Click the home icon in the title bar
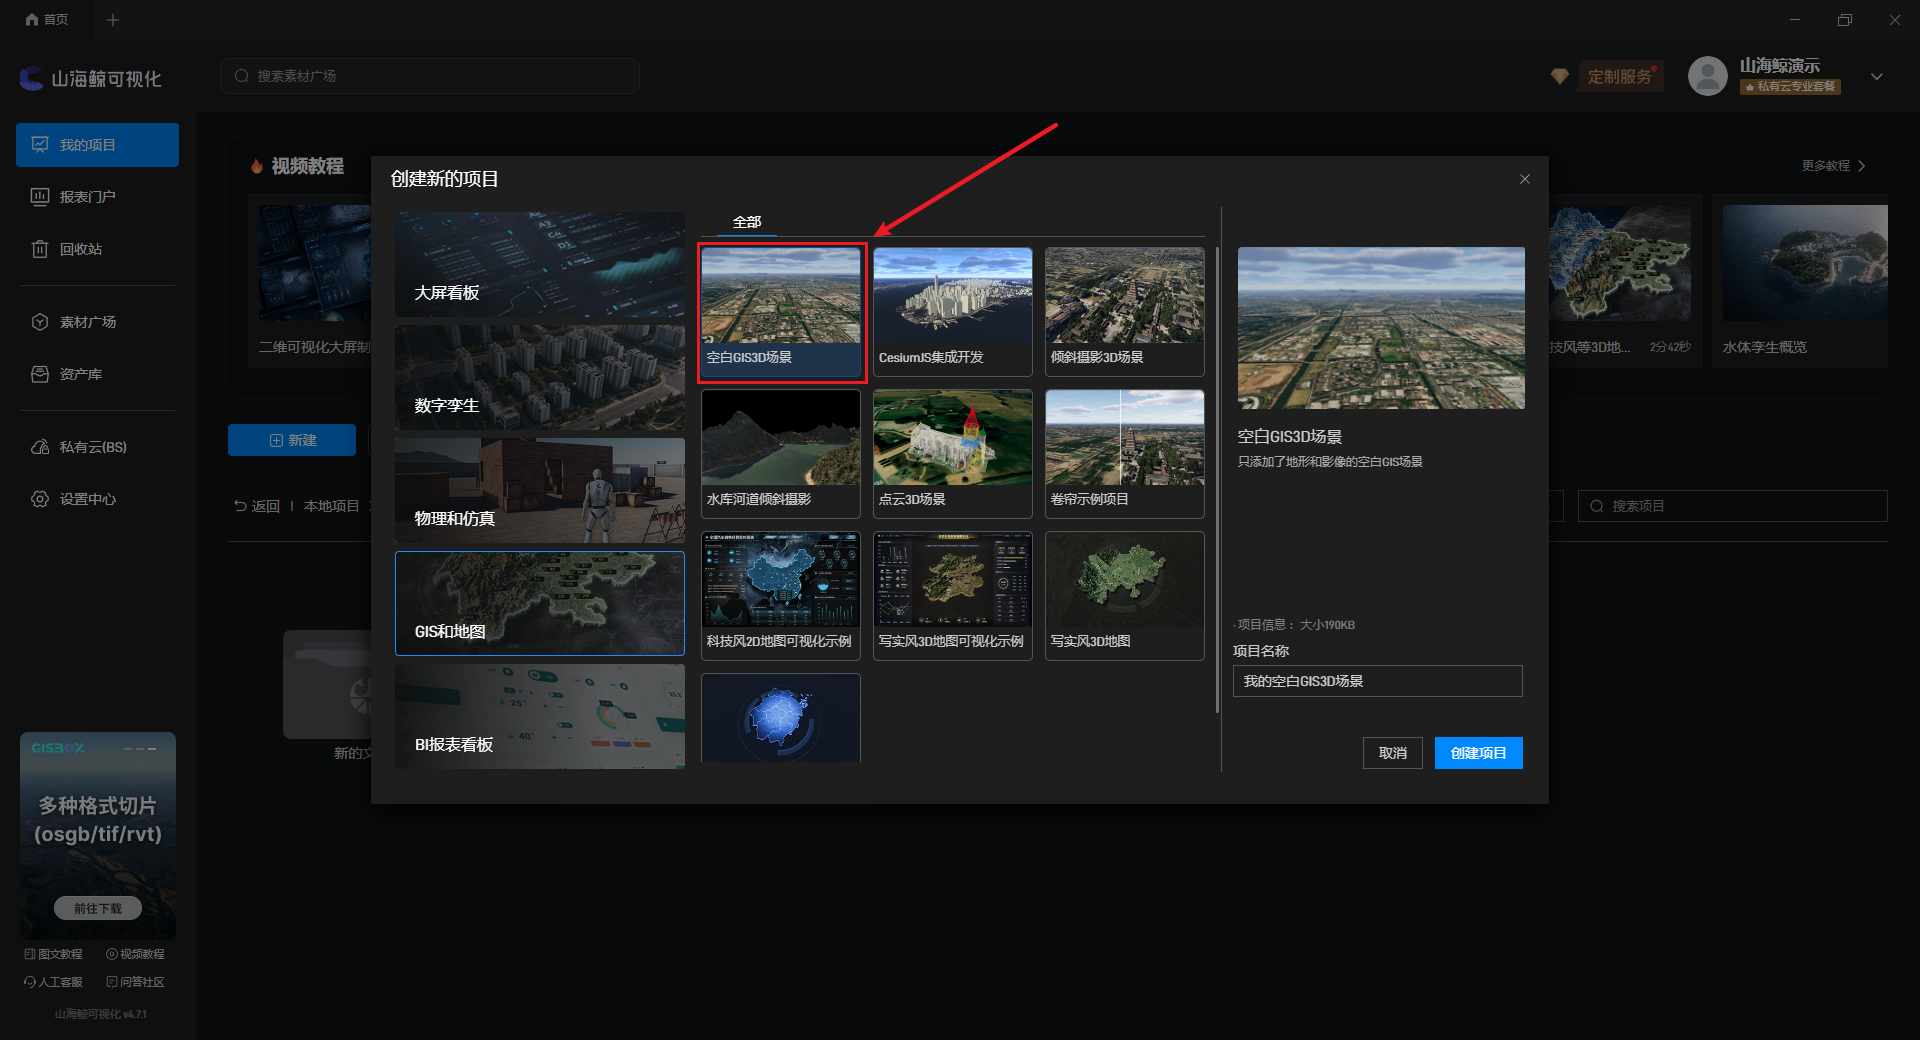Viewport: 1920px width, 1040px height. 32,20
